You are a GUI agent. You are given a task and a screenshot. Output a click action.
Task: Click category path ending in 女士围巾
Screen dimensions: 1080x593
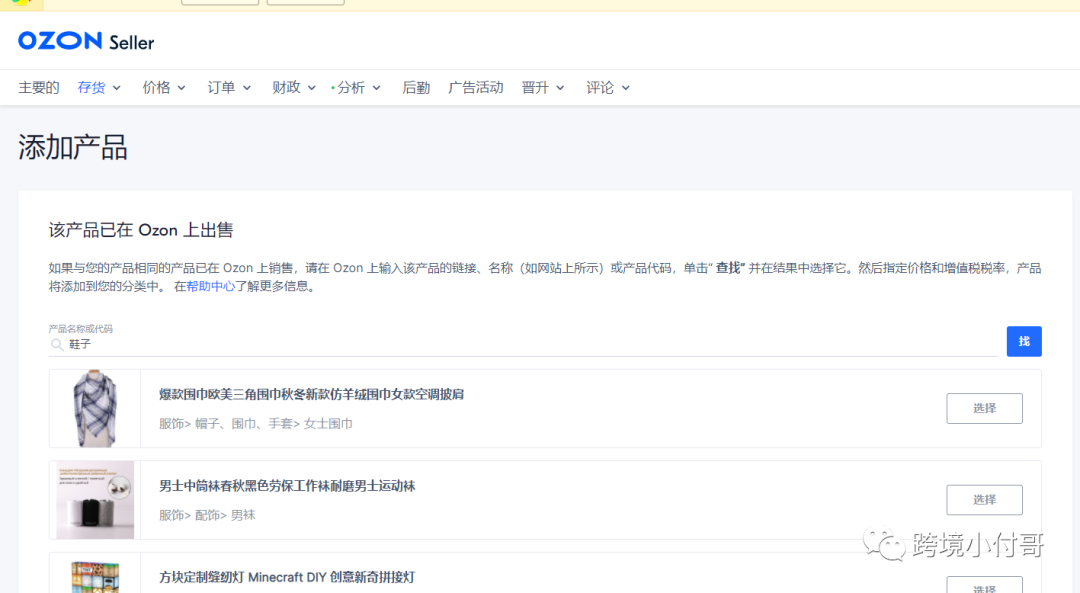coord(256,424)
